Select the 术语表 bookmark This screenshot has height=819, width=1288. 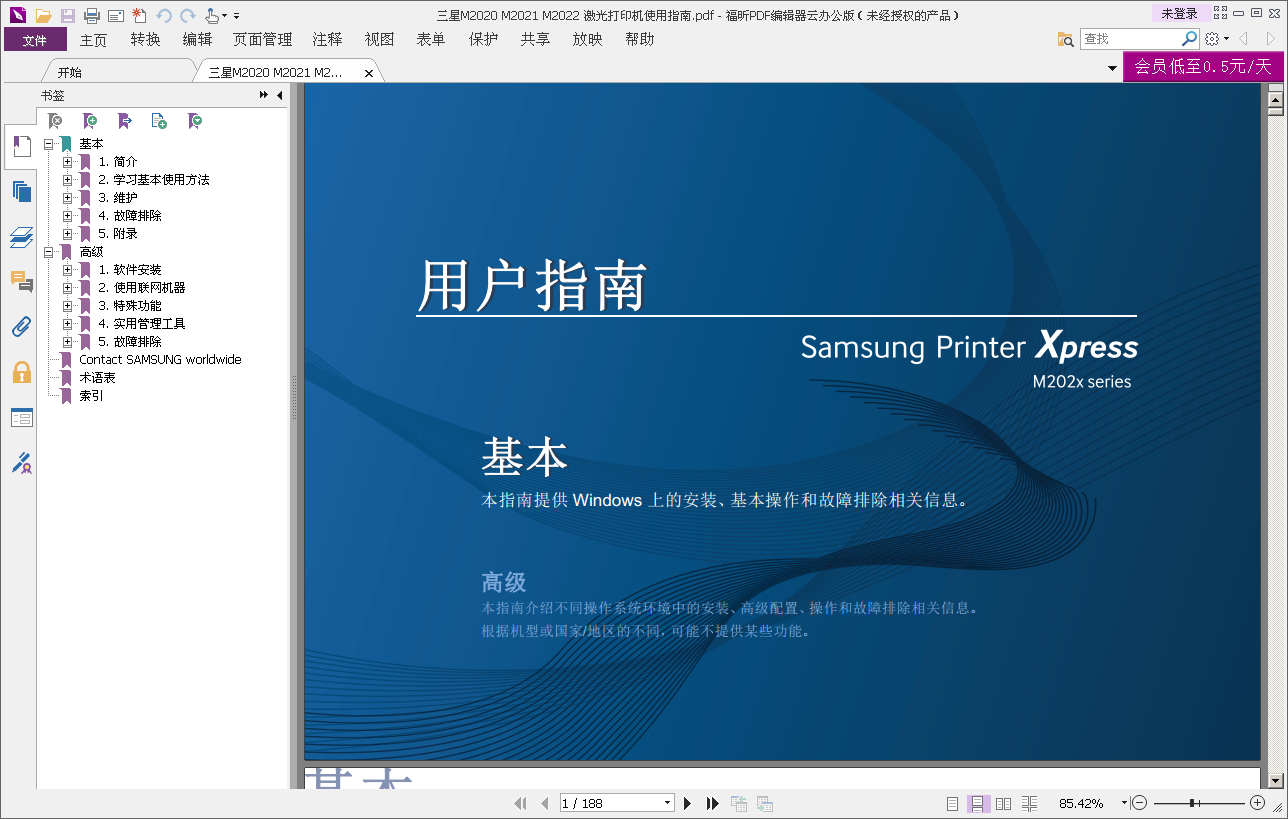click(x=97, y=378)
